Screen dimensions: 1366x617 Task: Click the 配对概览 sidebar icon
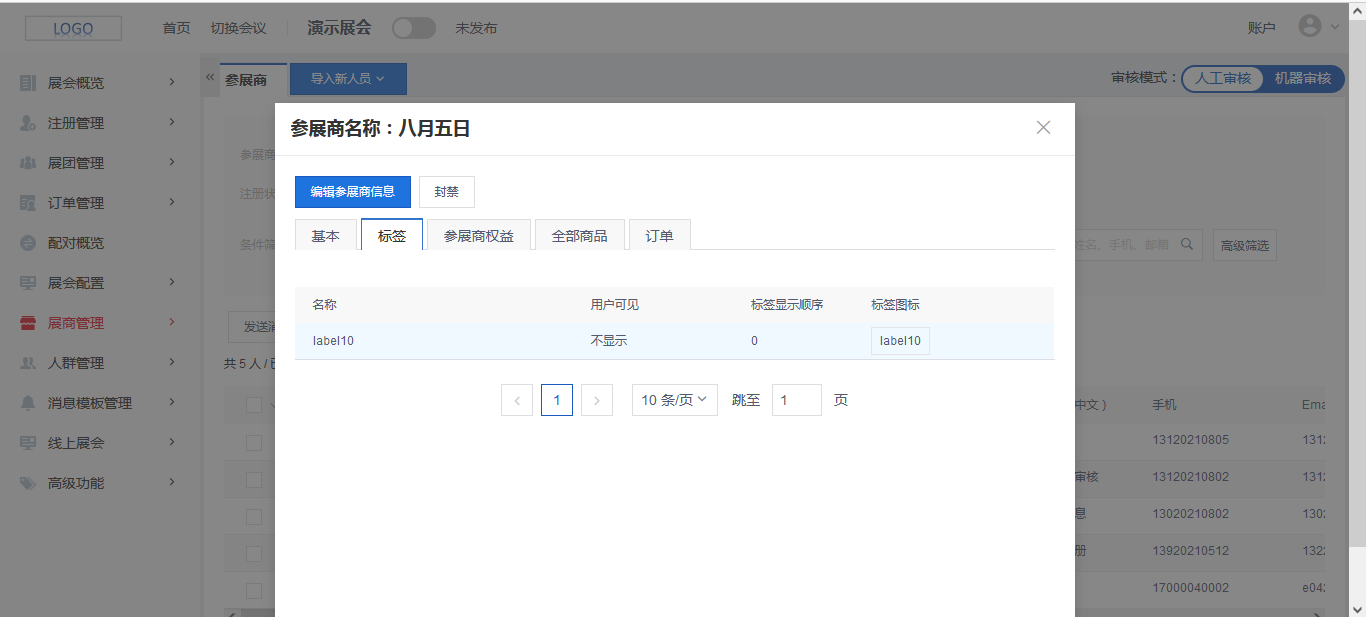pyautogui.click(x=28, y=243)
